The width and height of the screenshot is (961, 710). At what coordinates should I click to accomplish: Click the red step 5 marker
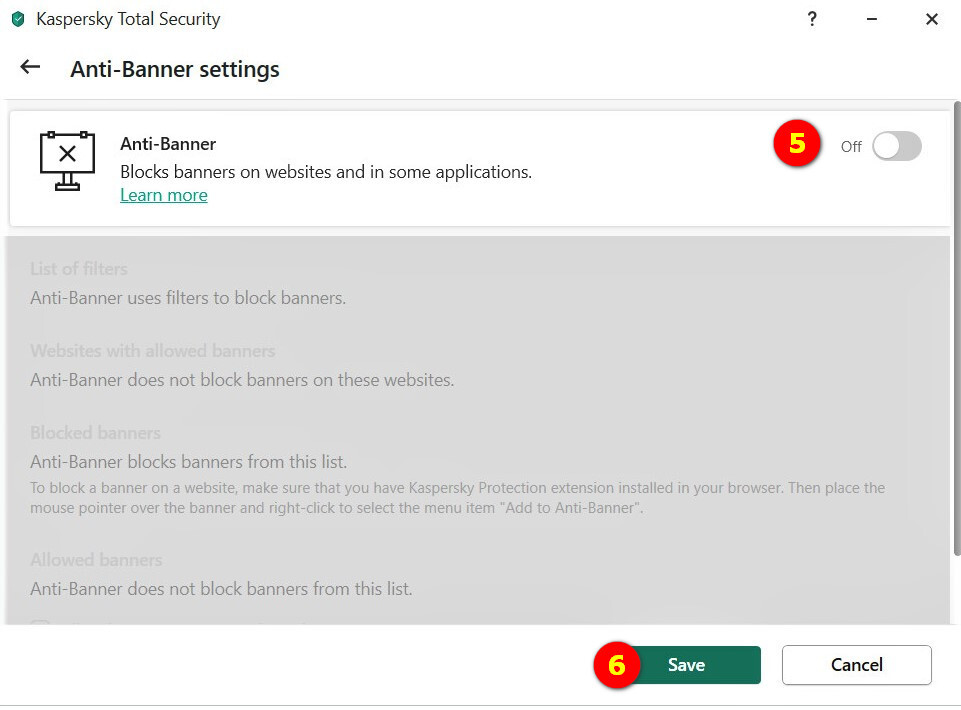[796, 144]
